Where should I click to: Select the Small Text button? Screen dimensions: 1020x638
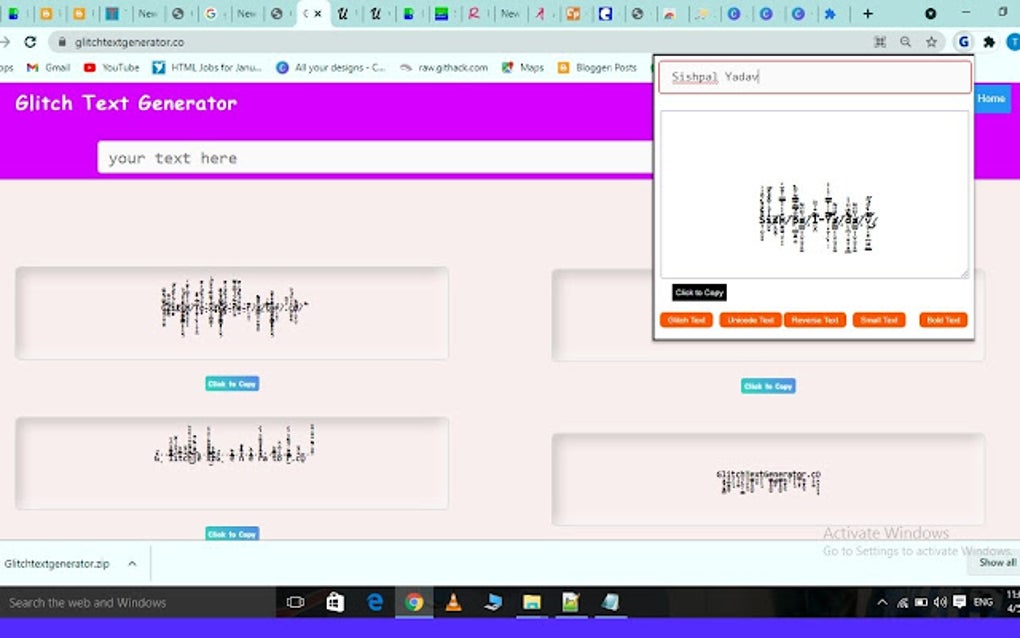tap(879, 320)
